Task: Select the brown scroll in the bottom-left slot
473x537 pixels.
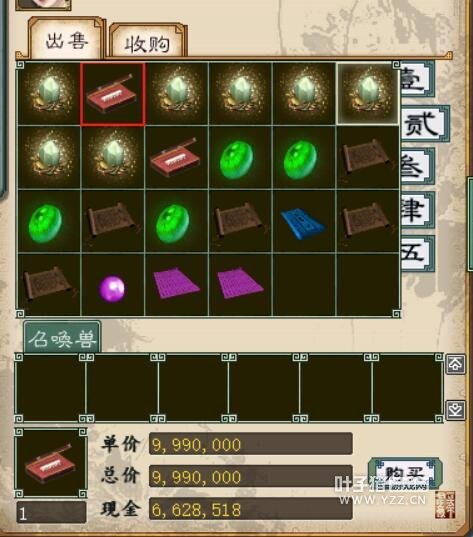Action: [x=49, y=285]
